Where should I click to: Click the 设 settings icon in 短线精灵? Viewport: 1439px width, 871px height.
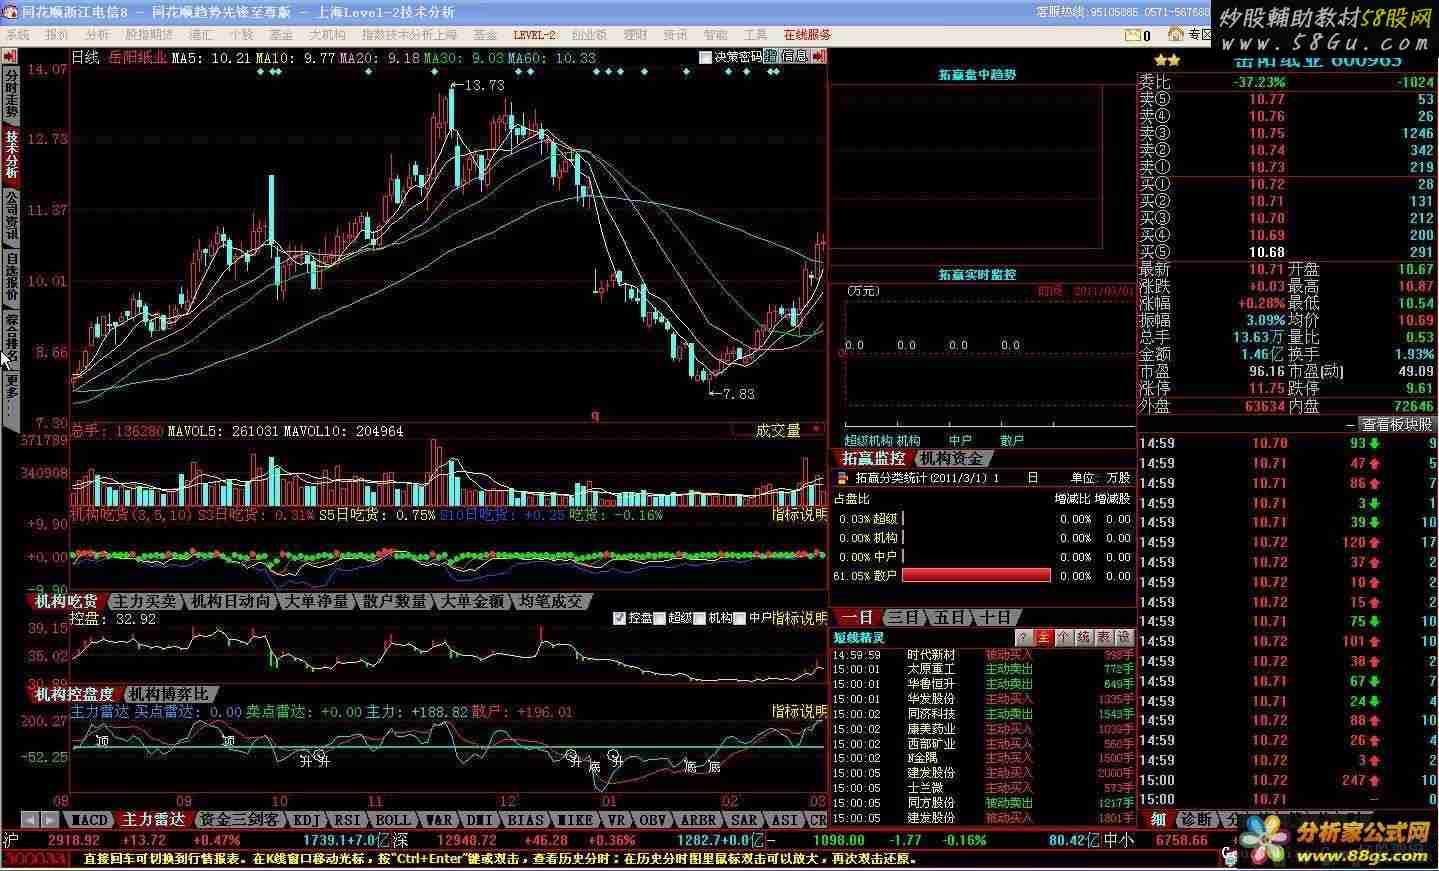click(1123, 637)
